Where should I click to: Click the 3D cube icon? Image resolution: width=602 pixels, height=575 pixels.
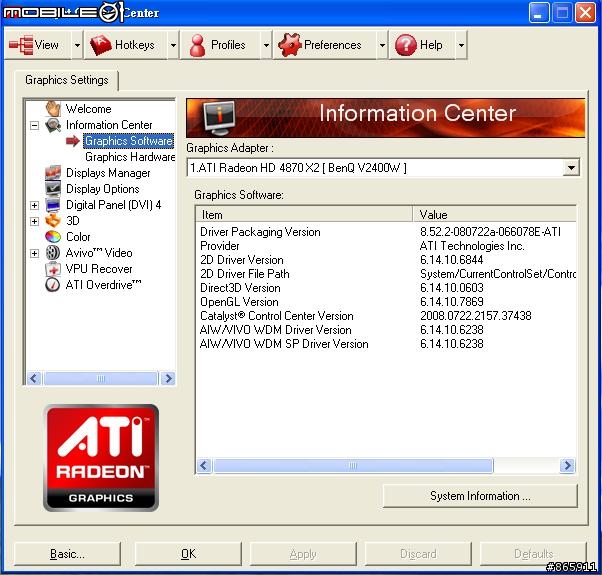click(x=53, y=221)
